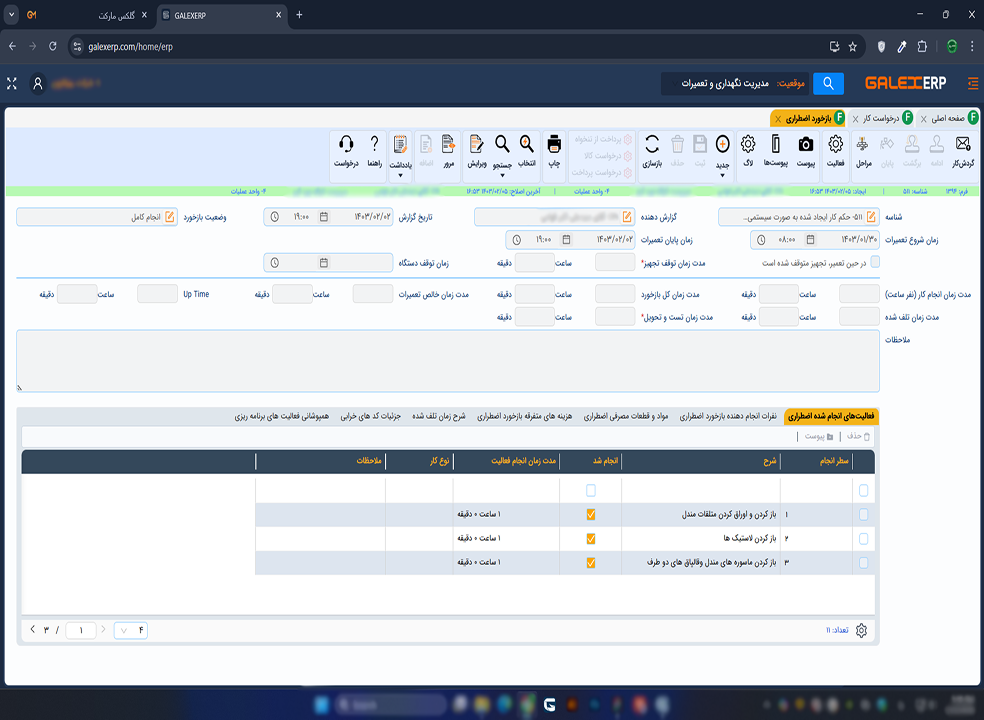Click the حذف delete button above the grid
984x720 pixels.
point(858,436)
